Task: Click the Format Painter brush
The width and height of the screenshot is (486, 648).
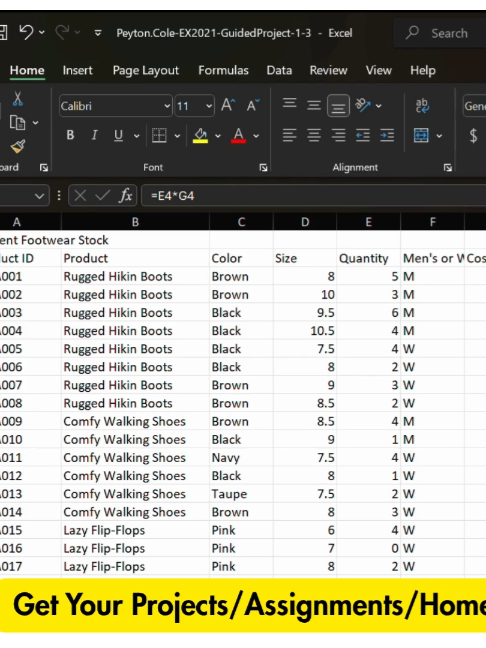Action: pyautogui.click(x=17, y=147)
